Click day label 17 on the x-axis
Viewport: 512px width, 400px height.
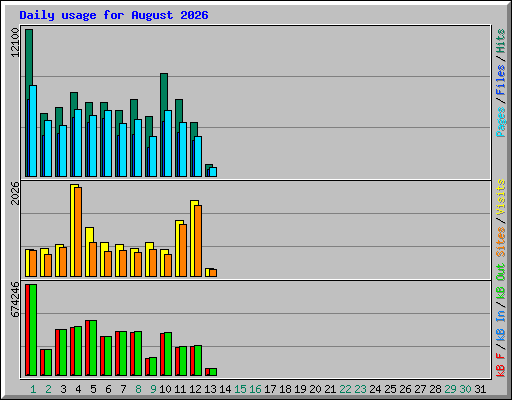click(270, 389)
